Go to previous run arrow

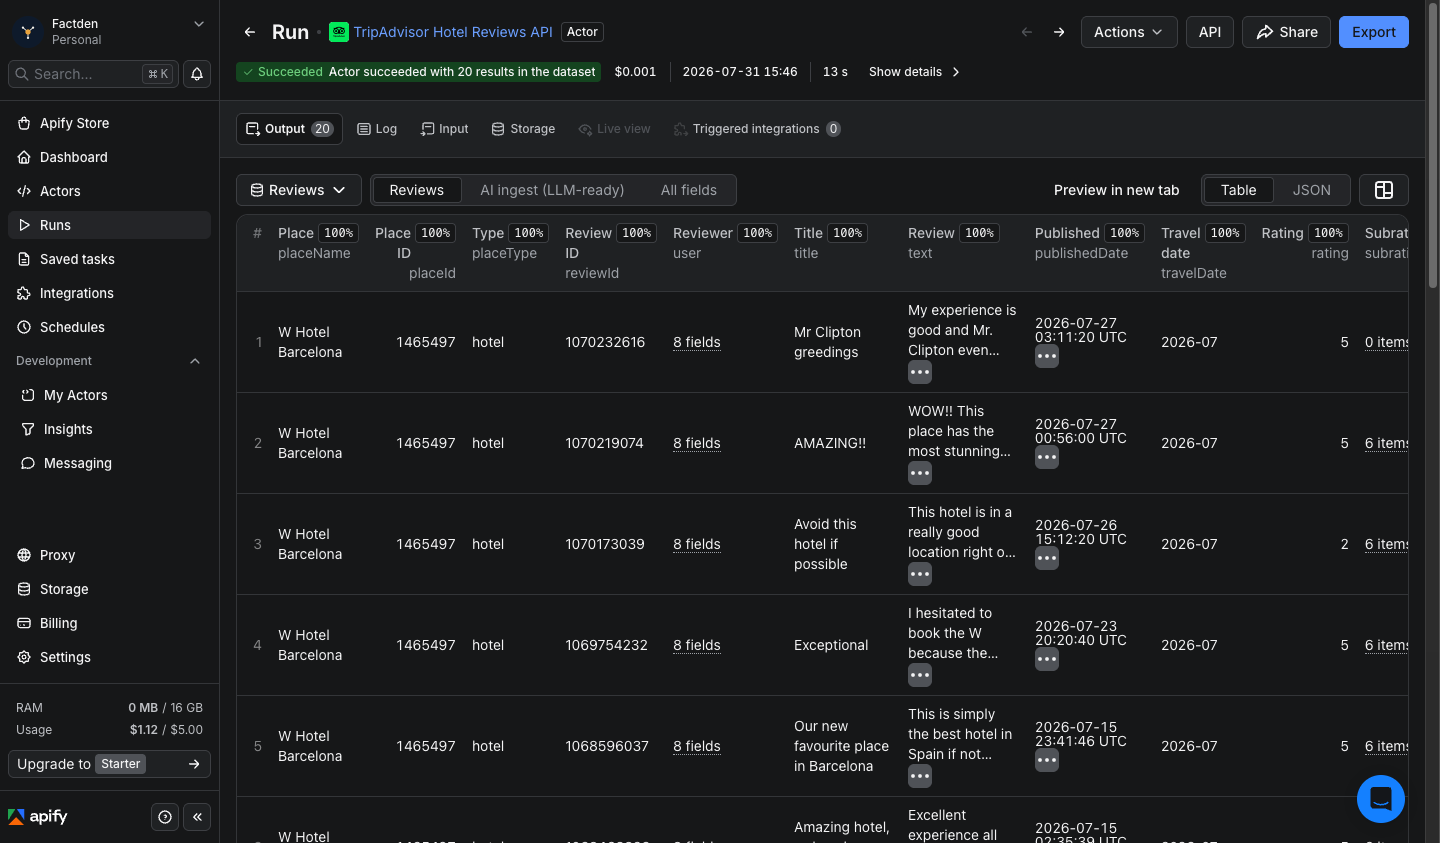coord(1027,32)
